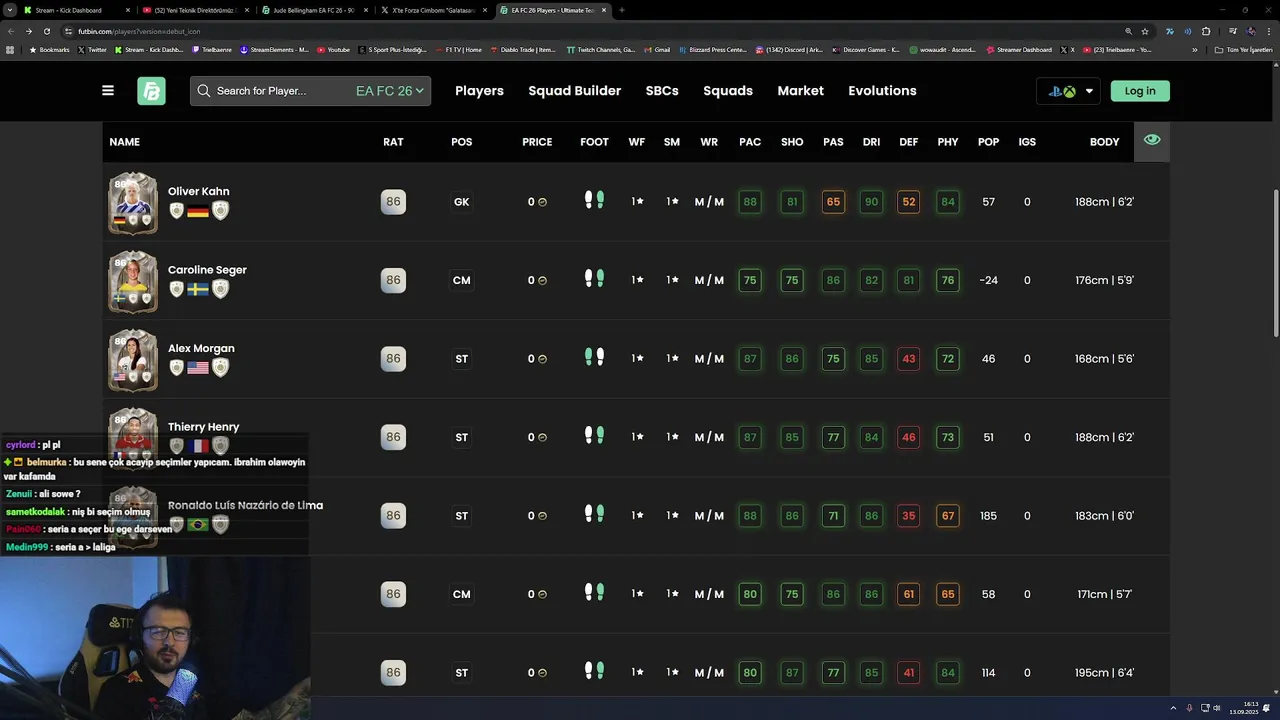Screen dimensions: 1280x720
Task: Open Thierry Henry's player page link
Action: 204,427
